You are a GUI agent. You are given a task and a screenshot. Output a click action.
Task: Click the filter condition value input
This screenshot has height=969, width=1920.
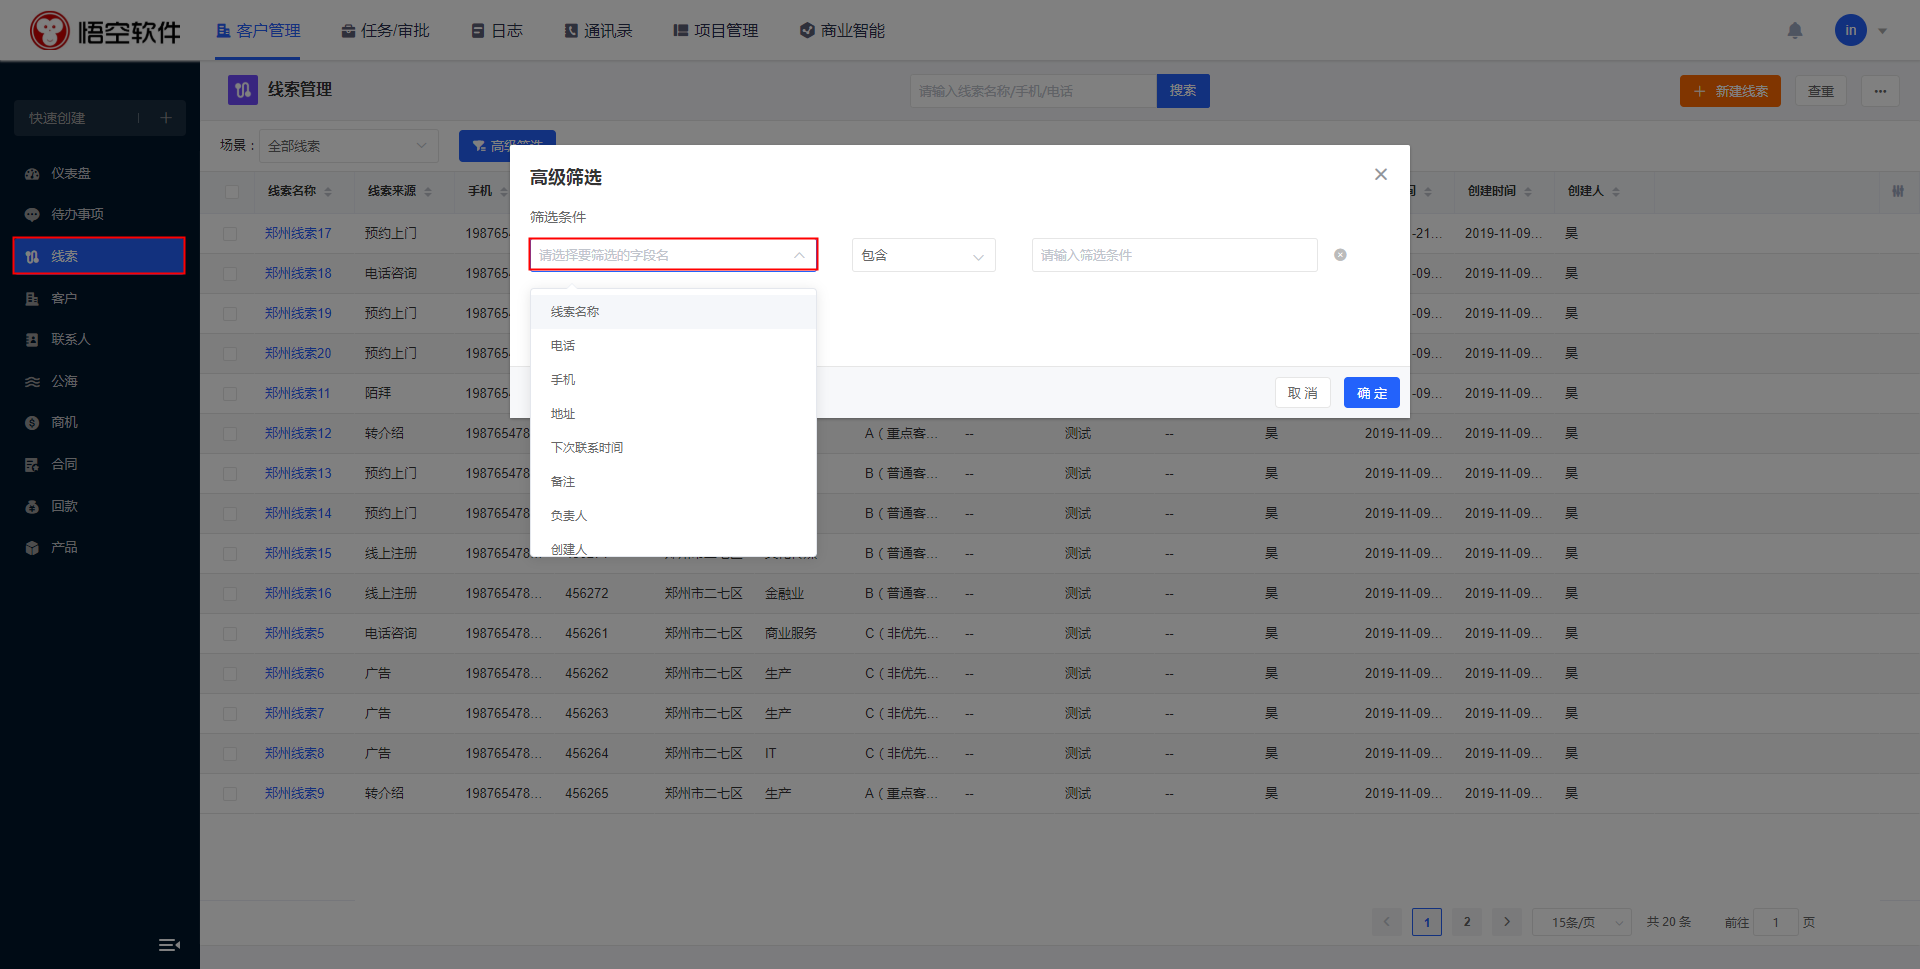pos(1173,255)
